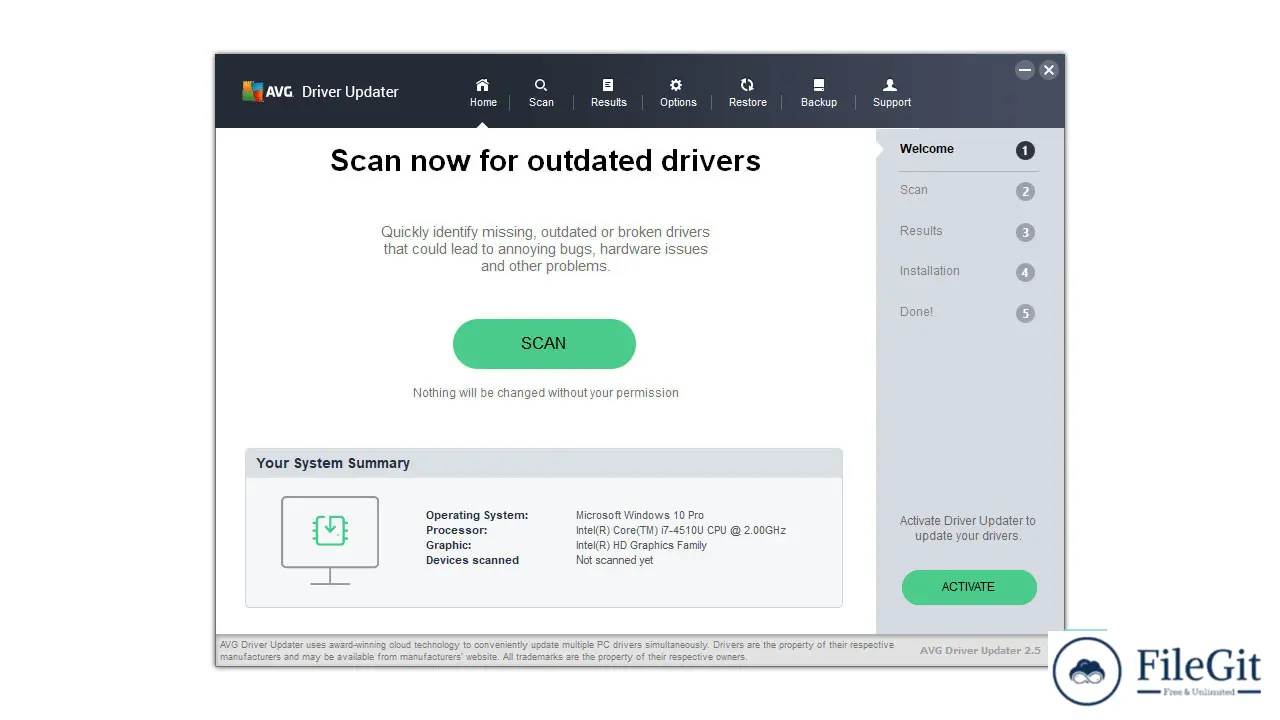Image resolution: width=1280 pixels, height=720 pixels.
Task: Close the Driver Updater window
Action: [x=1048, y=70]
